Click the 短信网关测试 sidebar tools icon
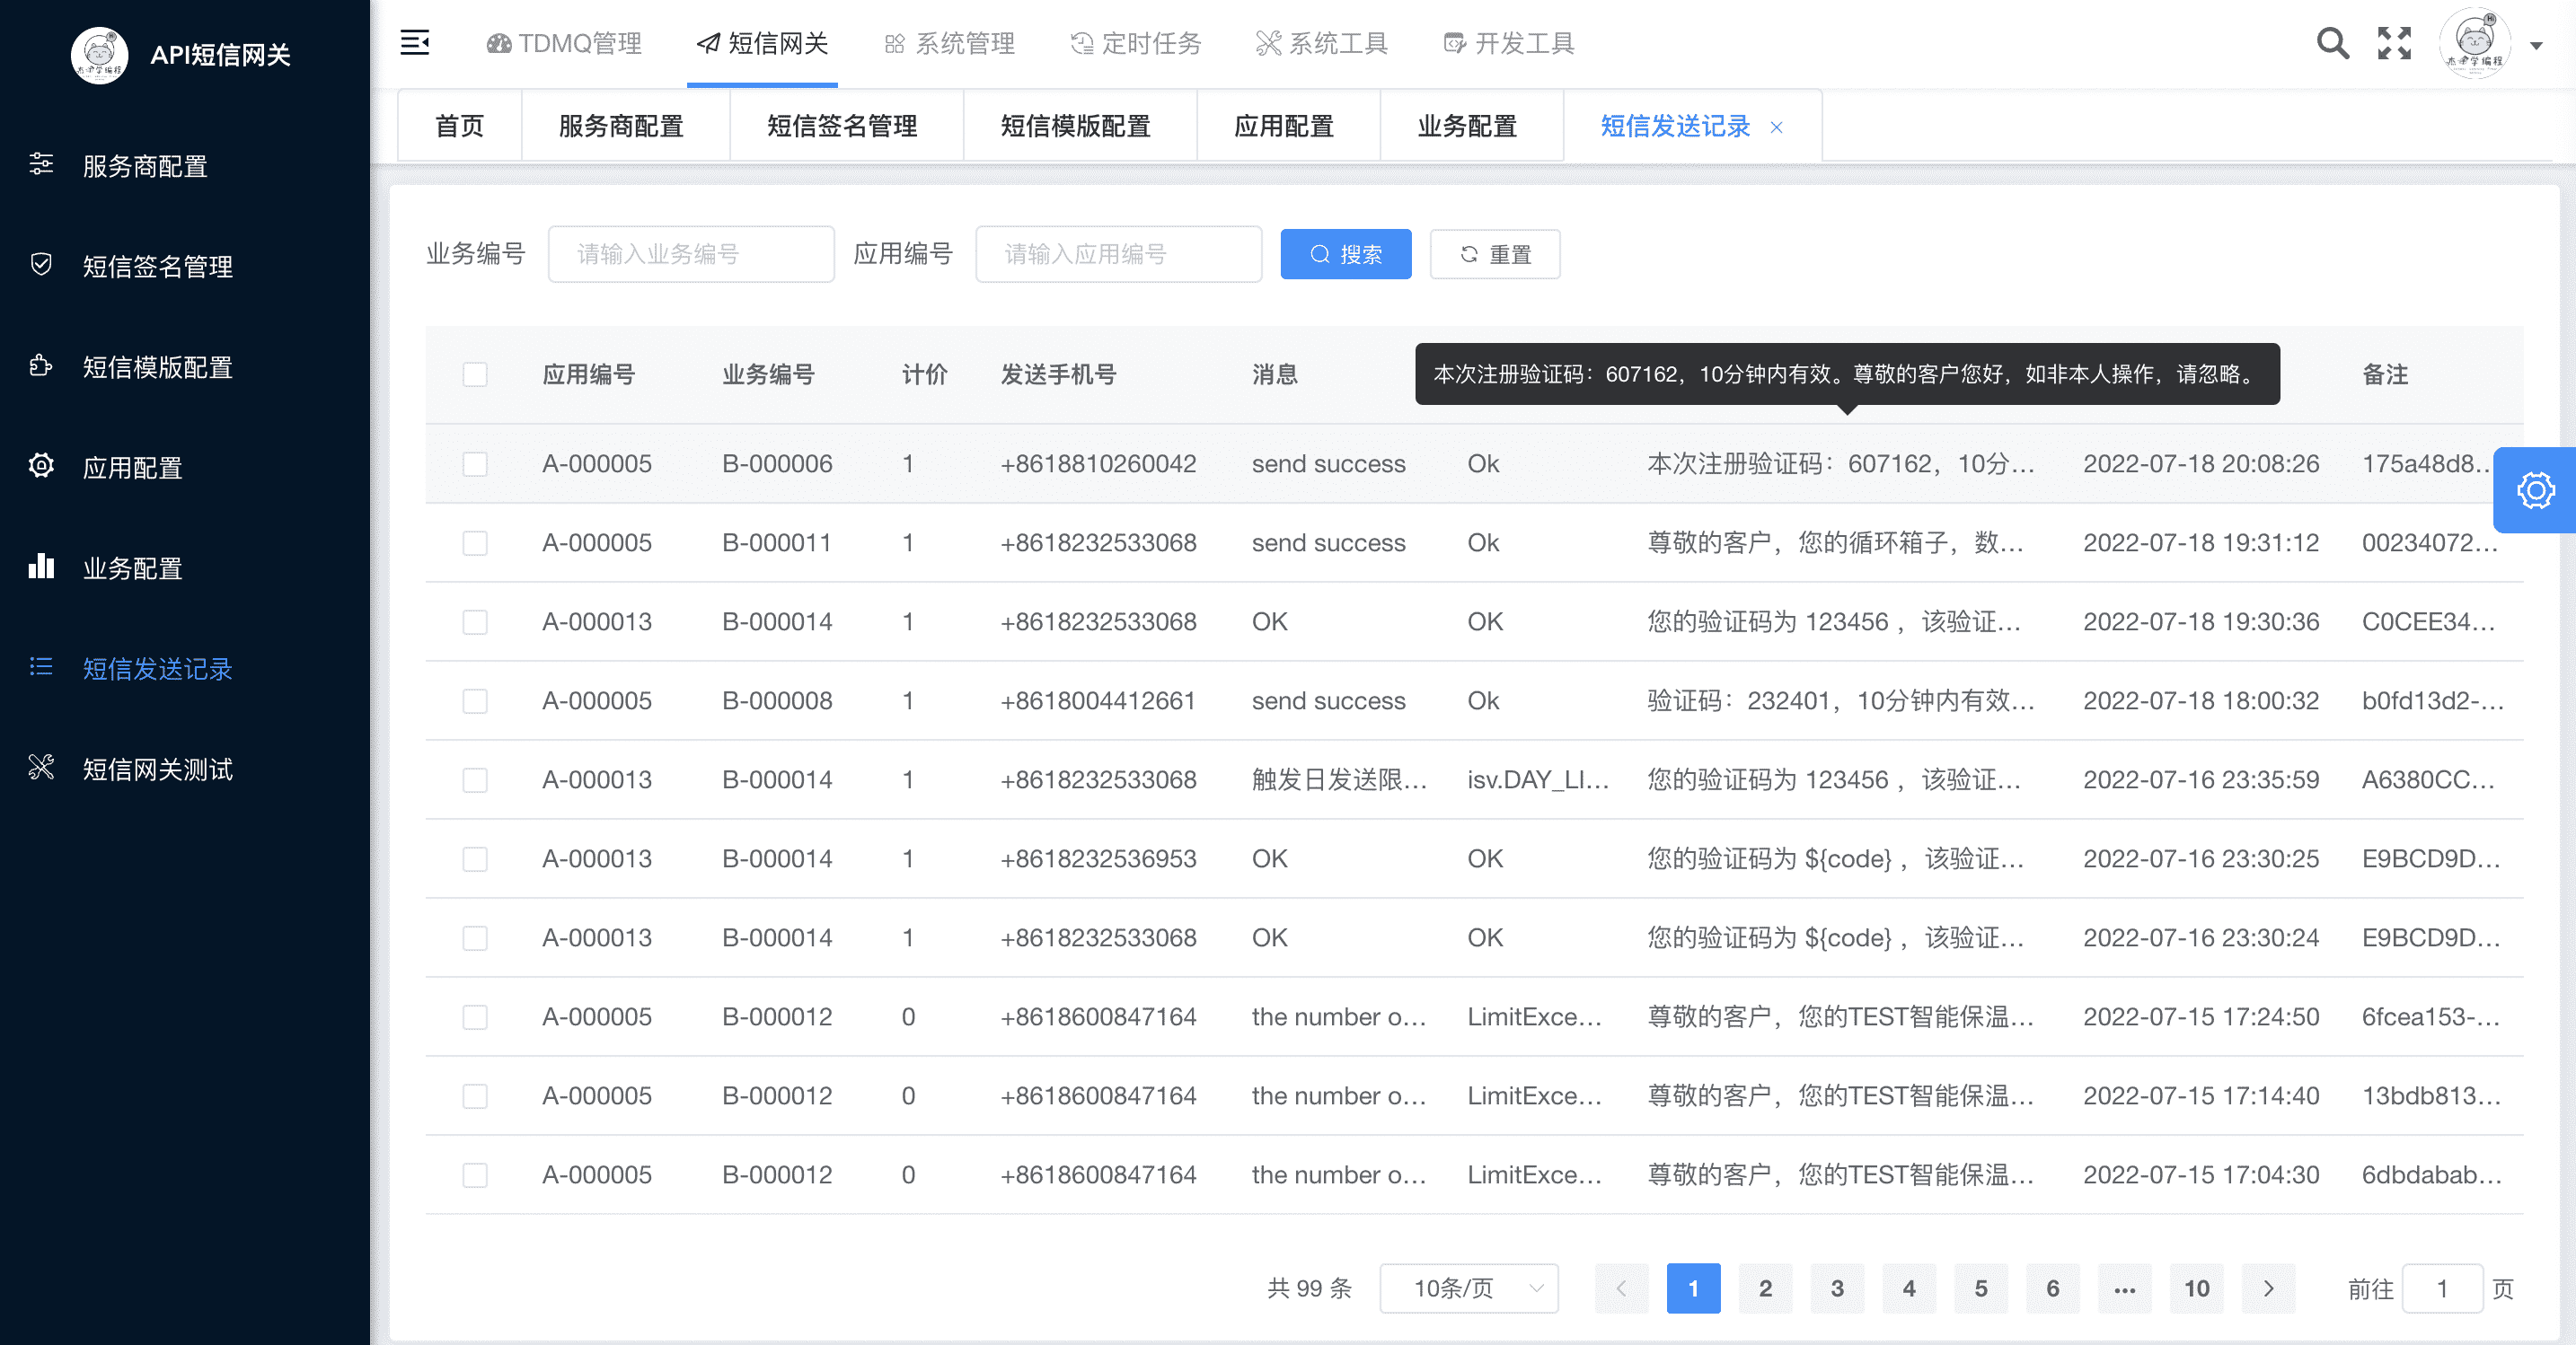 tap(41, 767)
